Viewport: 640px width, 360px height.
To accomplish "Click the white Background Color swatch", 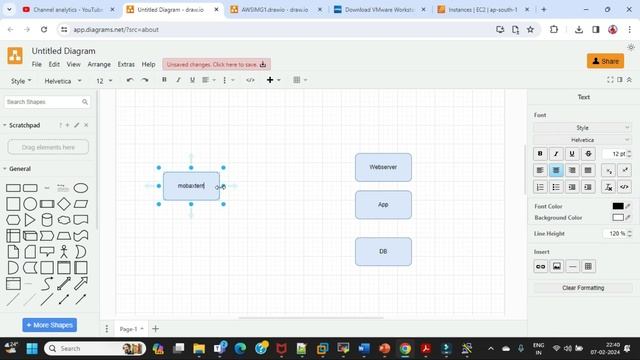I will point(618,218).
